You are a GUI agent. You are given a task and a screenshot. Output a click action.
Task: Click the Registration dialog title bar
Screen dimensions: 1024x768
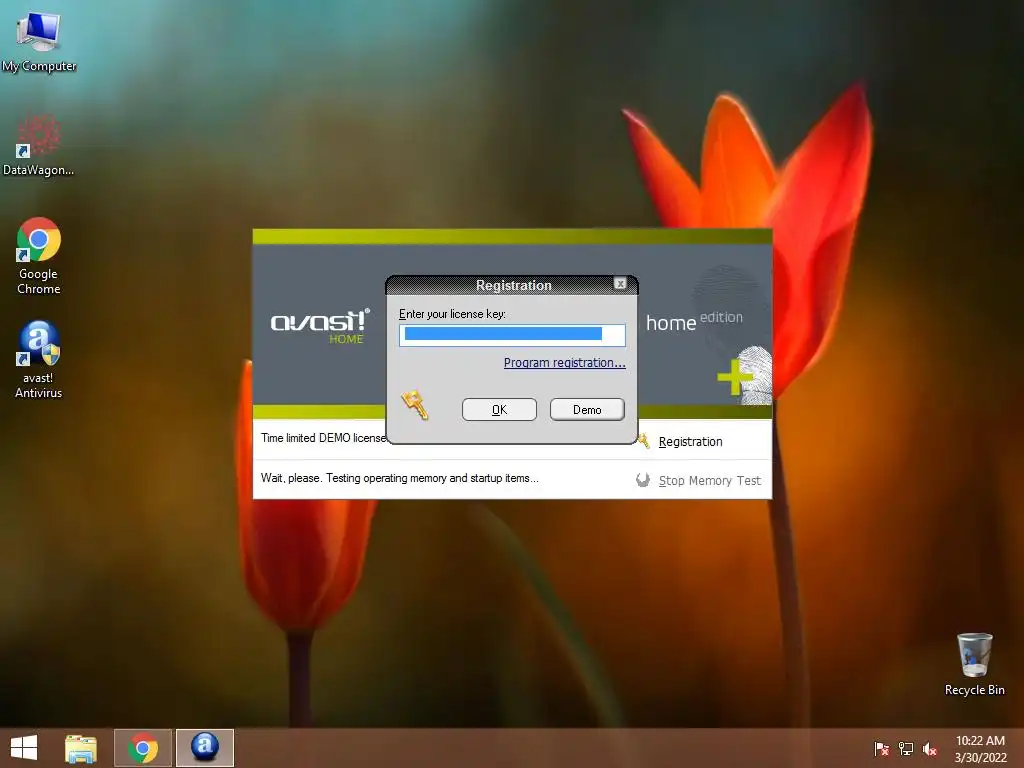pyautogui.click(x=512, y=285)
